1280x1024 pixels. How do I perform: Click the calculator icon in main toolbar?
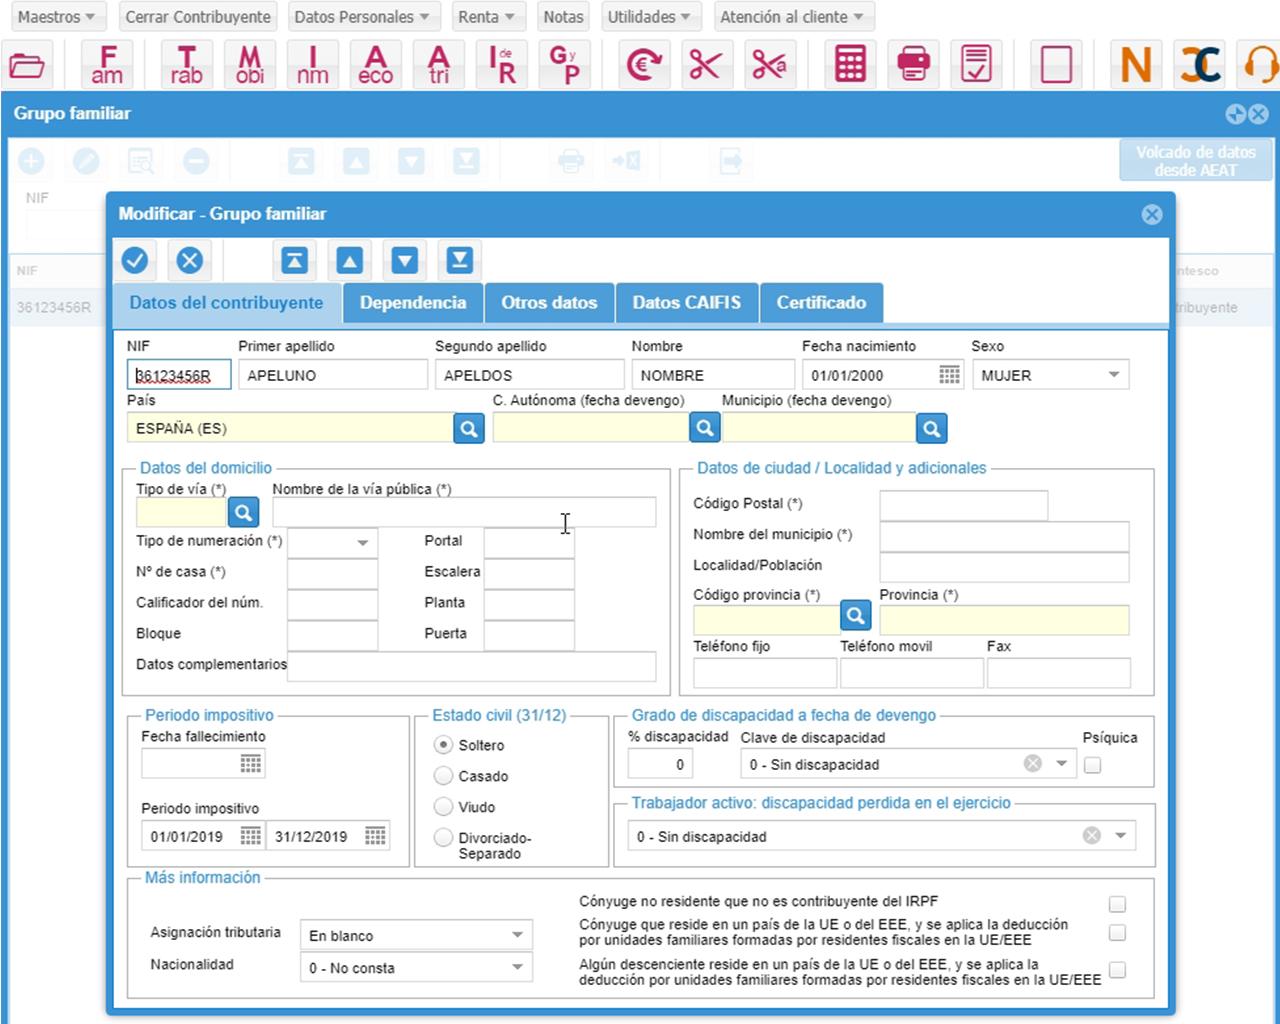[x=850, y=65]
